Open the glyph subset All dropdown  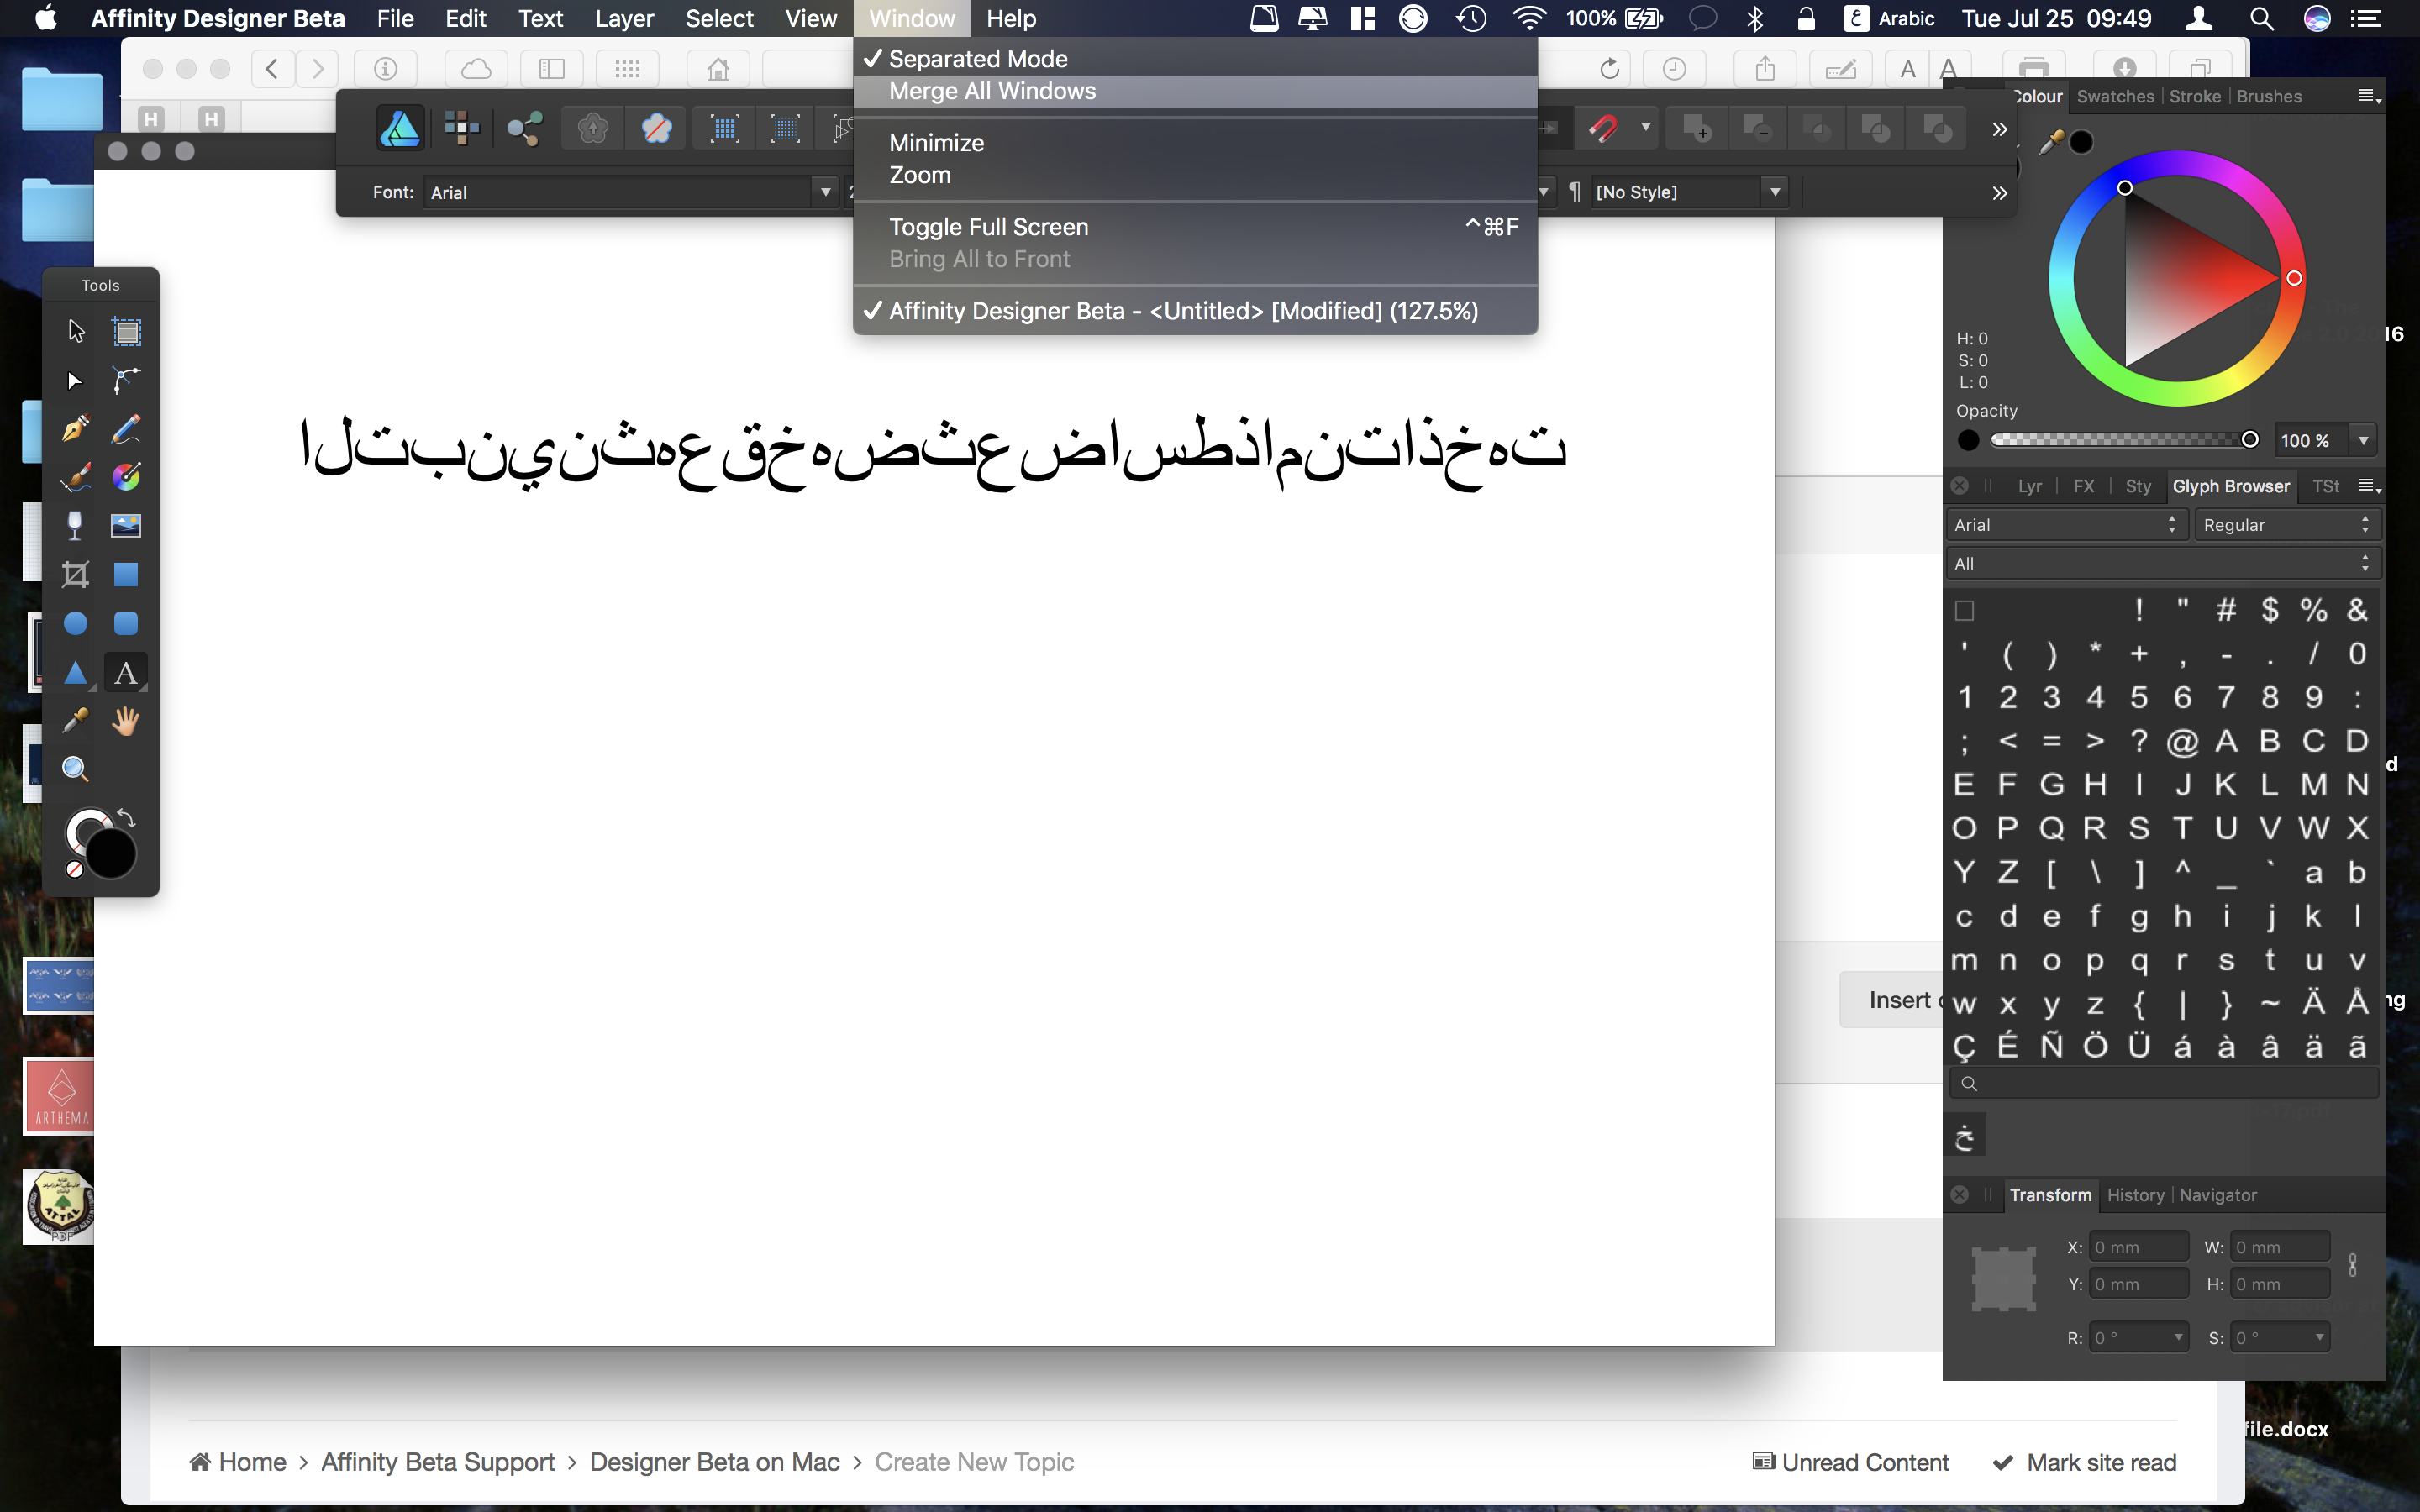click(x=2163, y=564)
